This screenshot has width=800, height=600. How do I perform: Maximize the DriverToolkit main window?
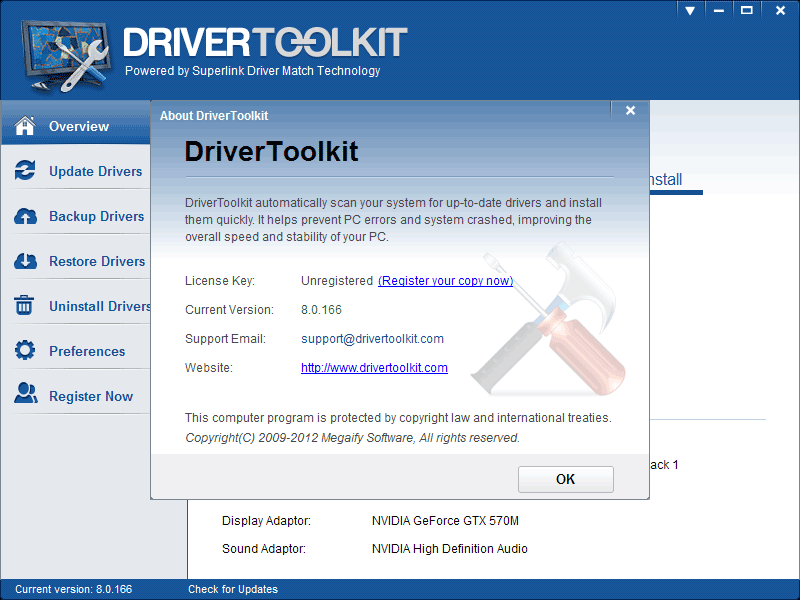coord(746,10)
